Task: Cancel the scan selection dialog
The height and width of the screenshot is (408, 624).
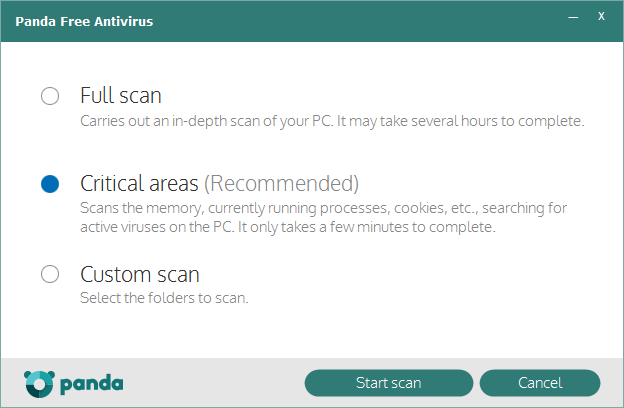Action: pos(540,383)
